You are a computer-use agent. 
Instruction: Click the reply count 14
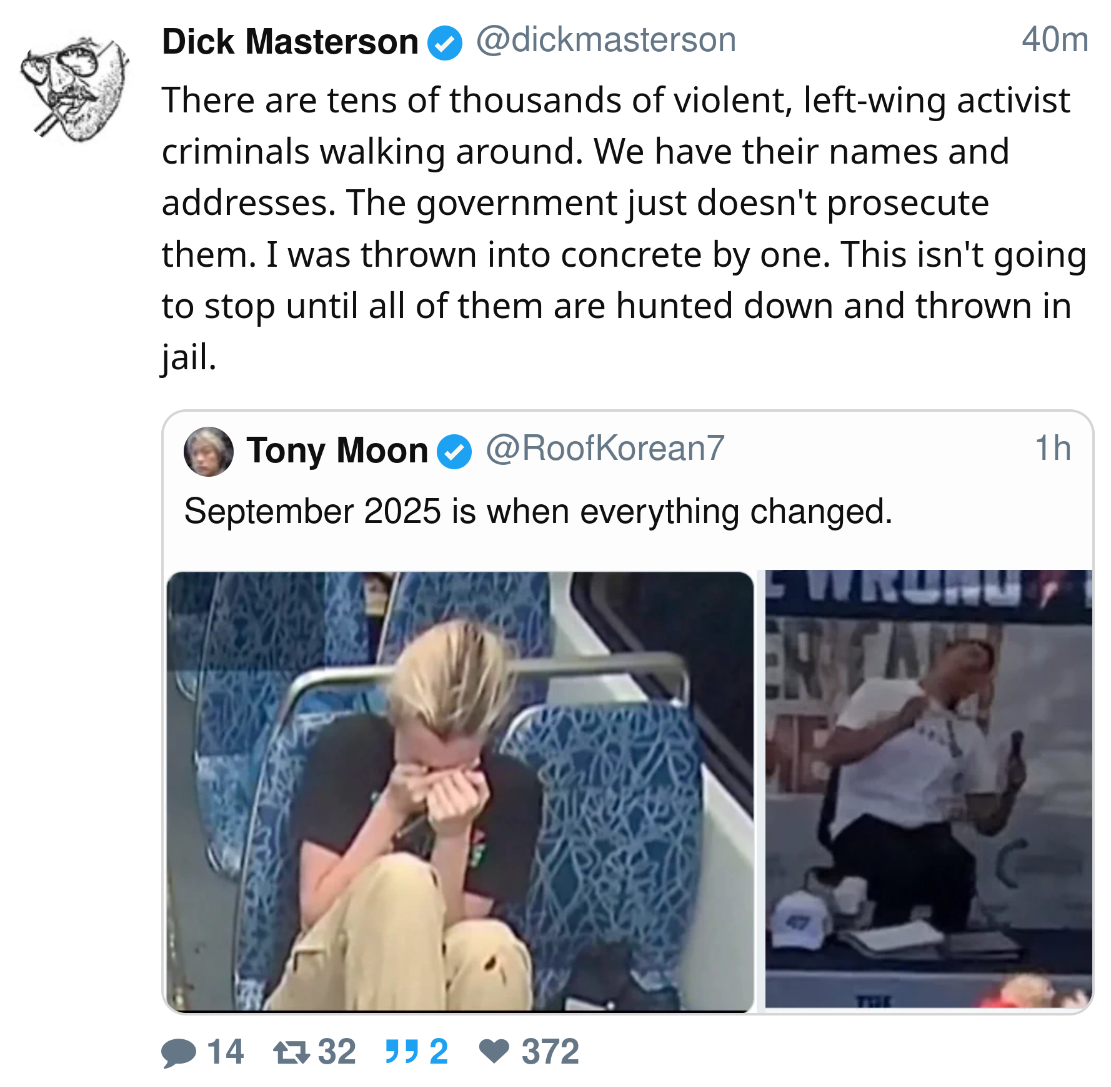coord(225,1052)
